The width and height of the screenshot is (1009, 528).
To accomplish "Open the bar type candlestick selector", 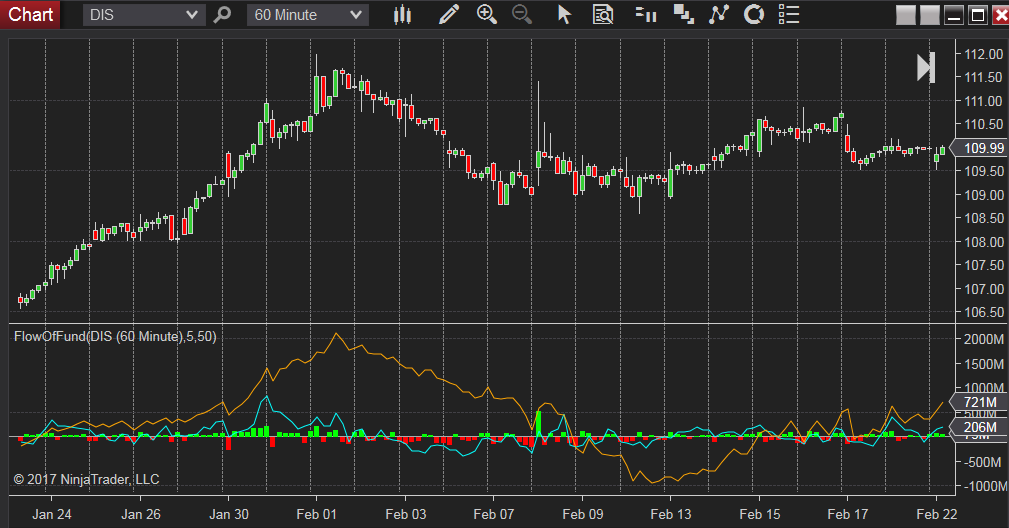I will [x=402, y=14].
